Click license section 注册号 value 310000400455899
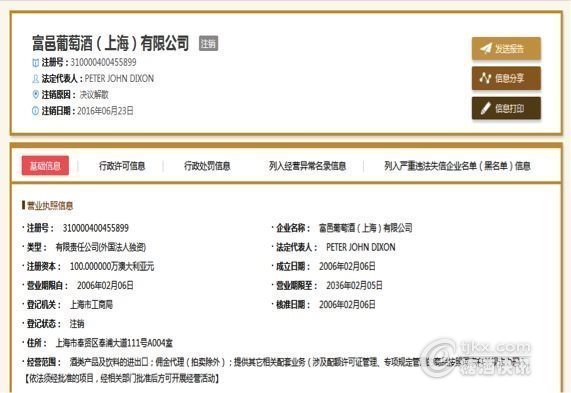 click(x=96, y=228)
